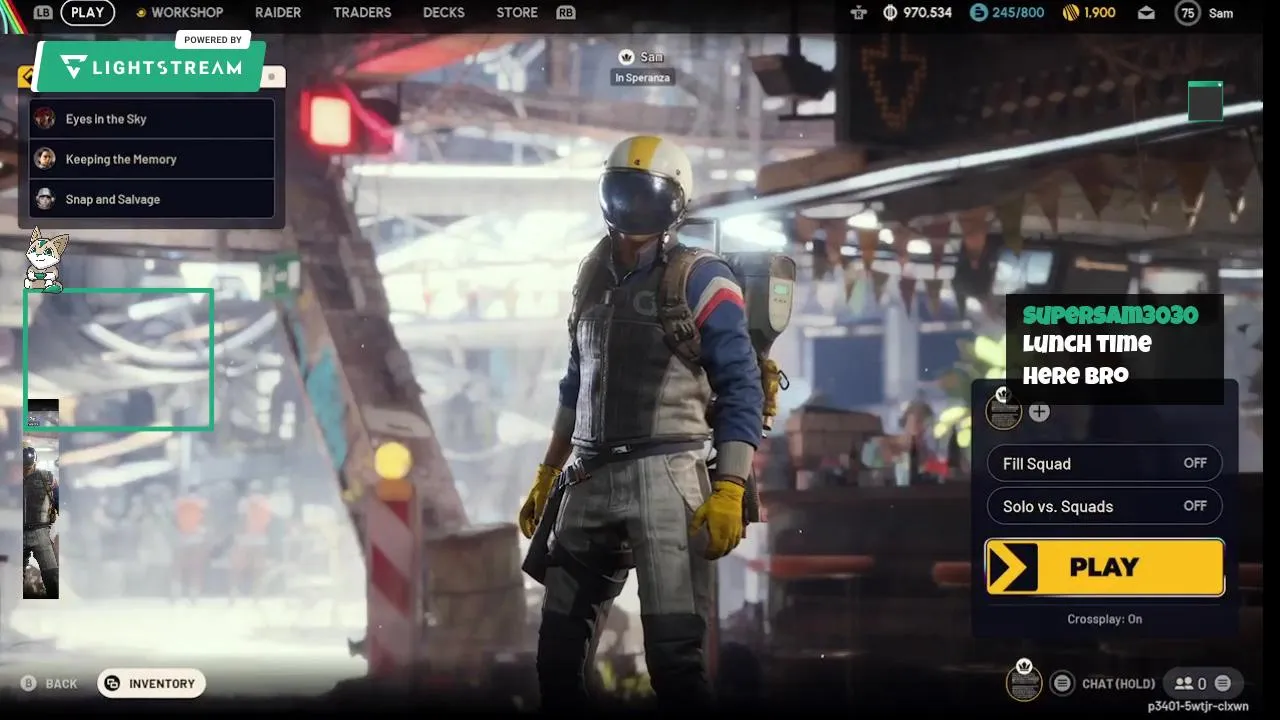Click the 245/800 stash value
1280x720 pixels.
(1018, 13)
